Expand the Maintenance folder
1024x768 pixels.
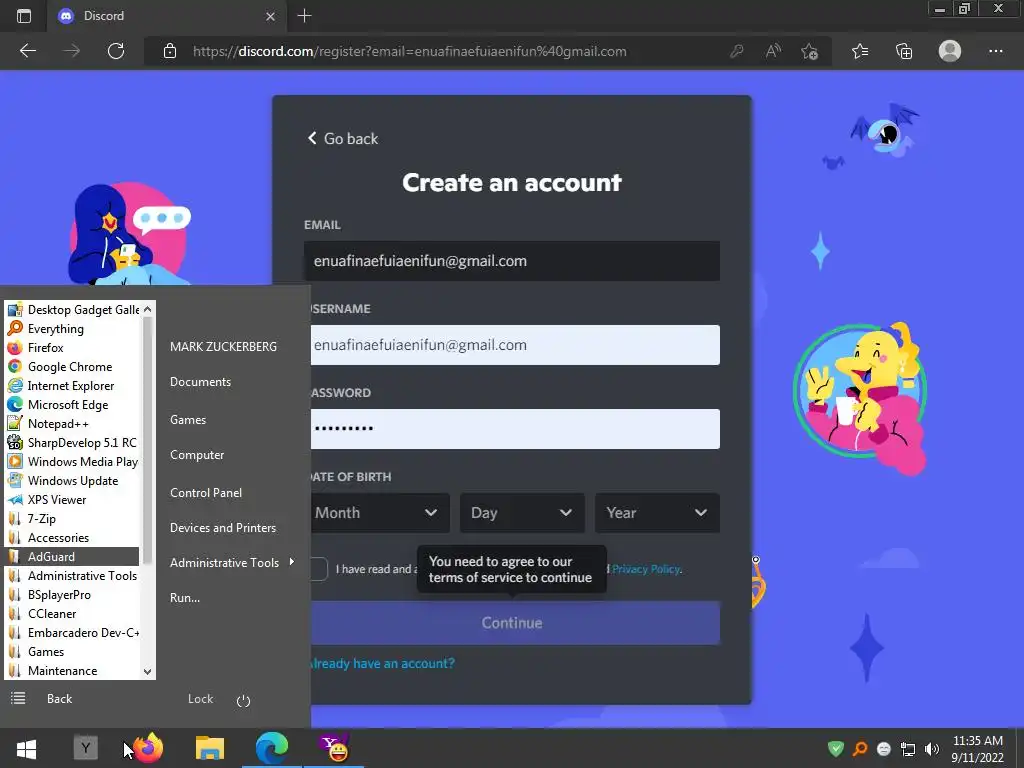pos(72,671)
